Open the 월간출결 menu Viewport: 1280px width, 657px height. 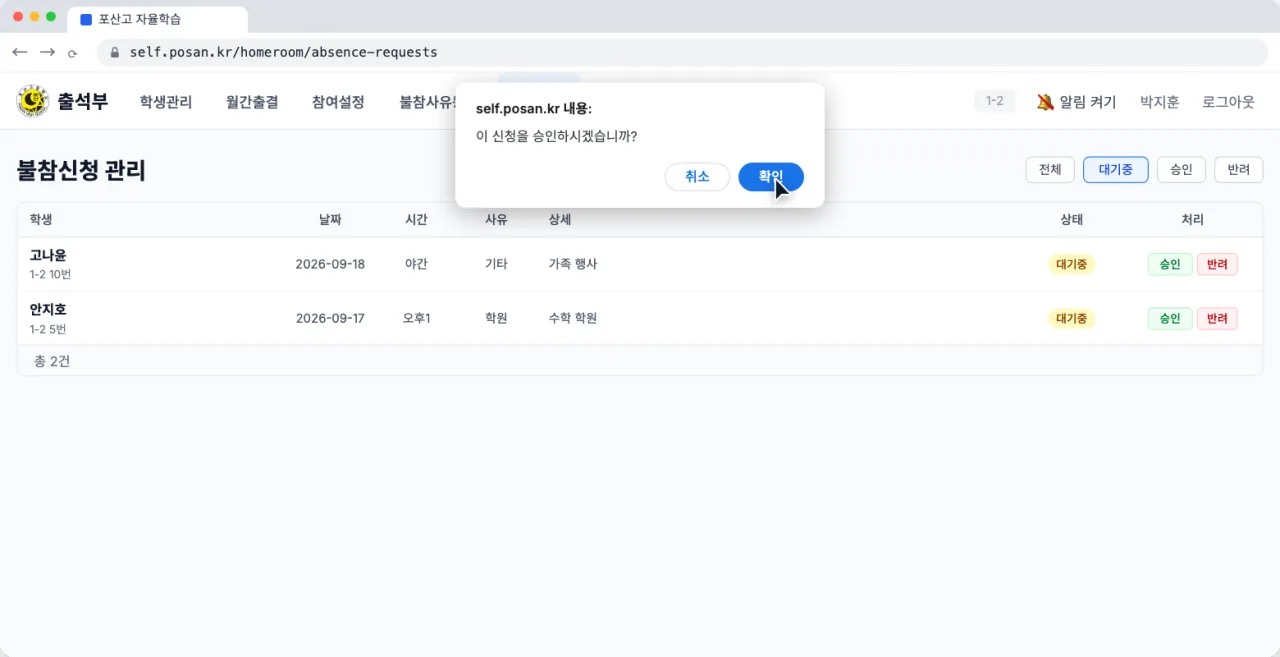pos(252,101)
